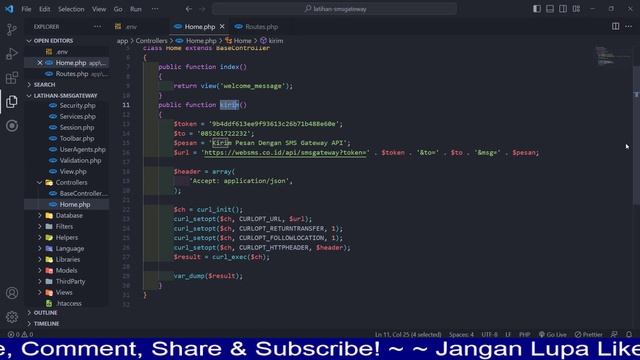Screen dimensions: 640x360
Task: Collapse the Open Editors section
Action: point(53,41)
